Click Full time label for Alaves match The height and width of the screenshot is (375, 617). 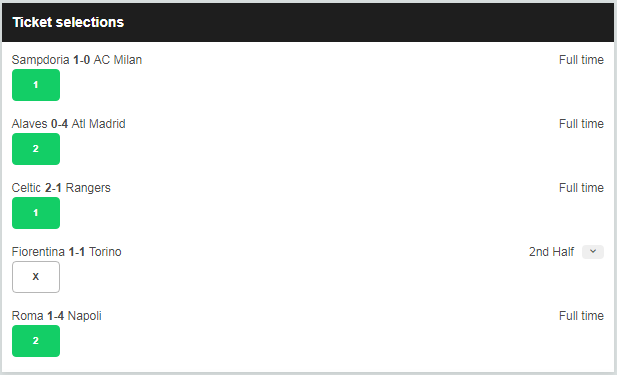coord(581,124)
